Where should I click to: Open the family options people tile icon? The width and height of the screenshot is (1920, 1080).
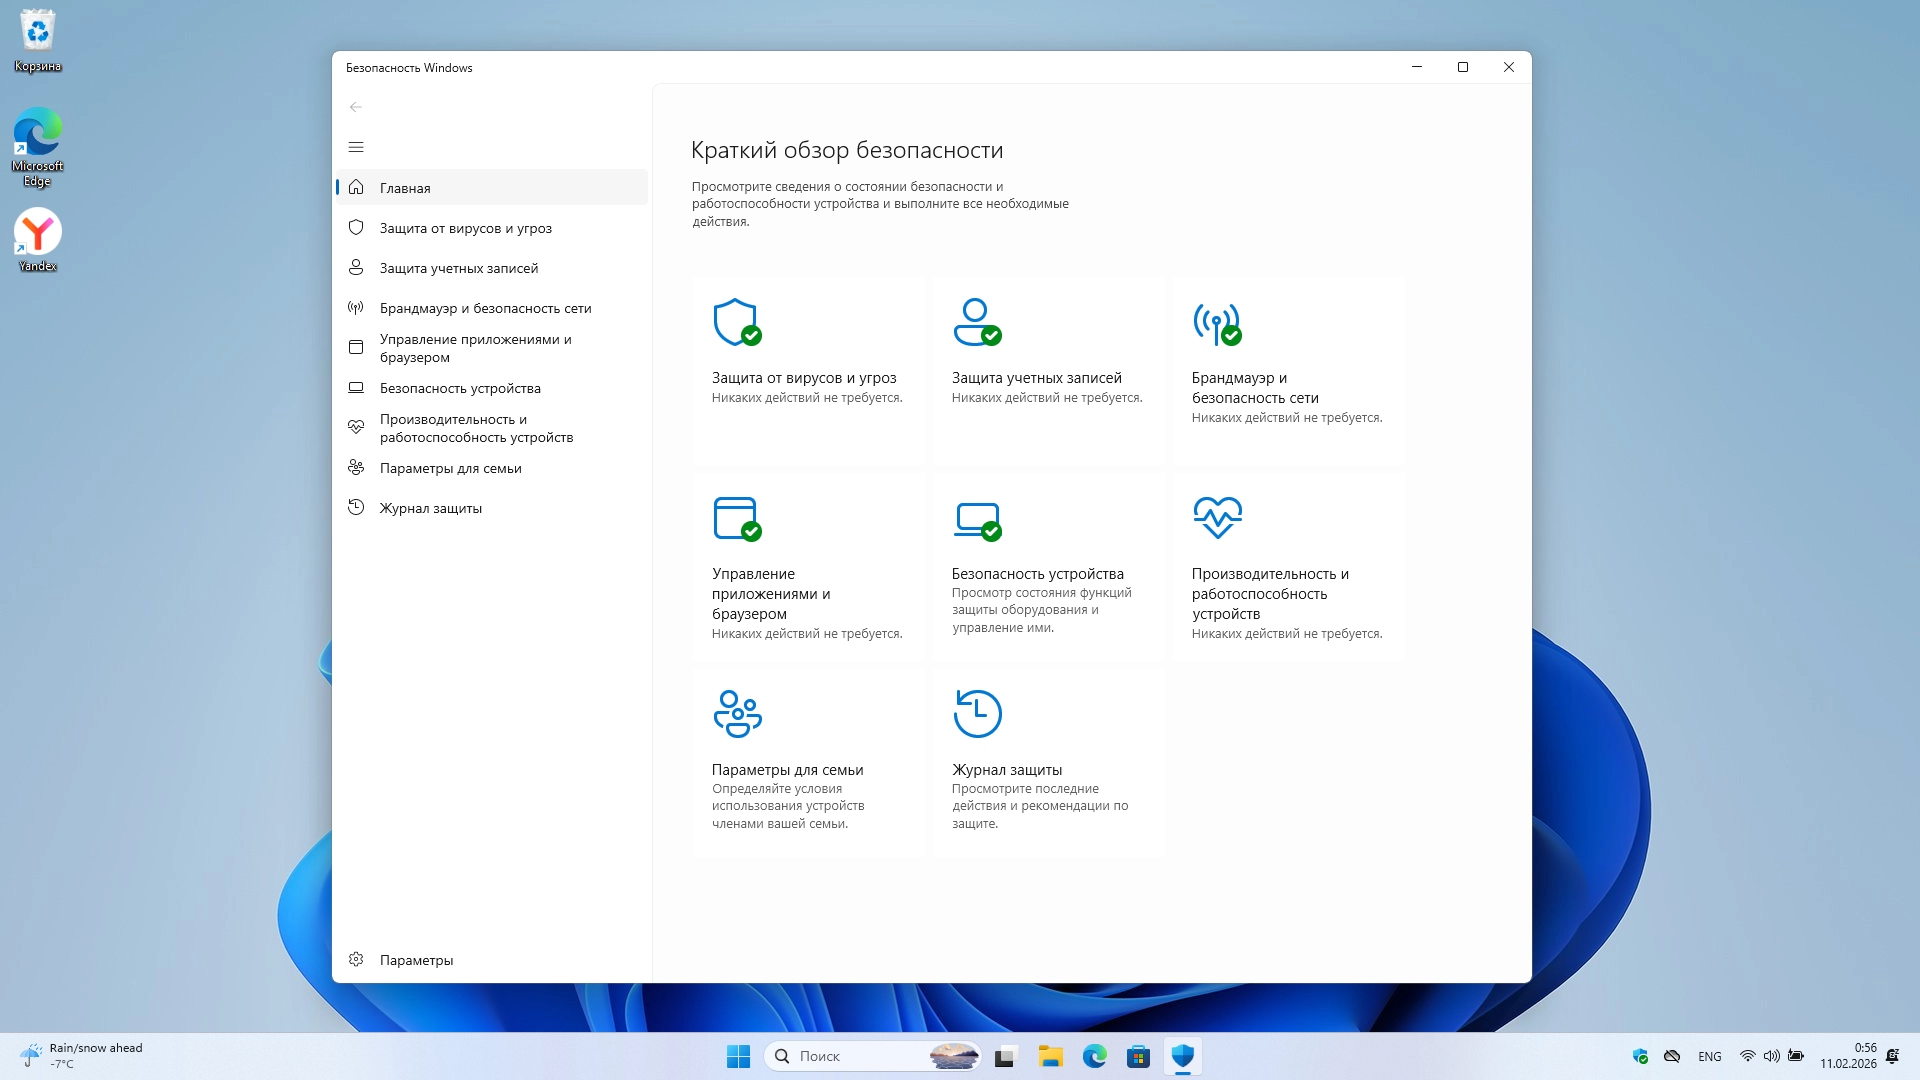pos(737,714)
